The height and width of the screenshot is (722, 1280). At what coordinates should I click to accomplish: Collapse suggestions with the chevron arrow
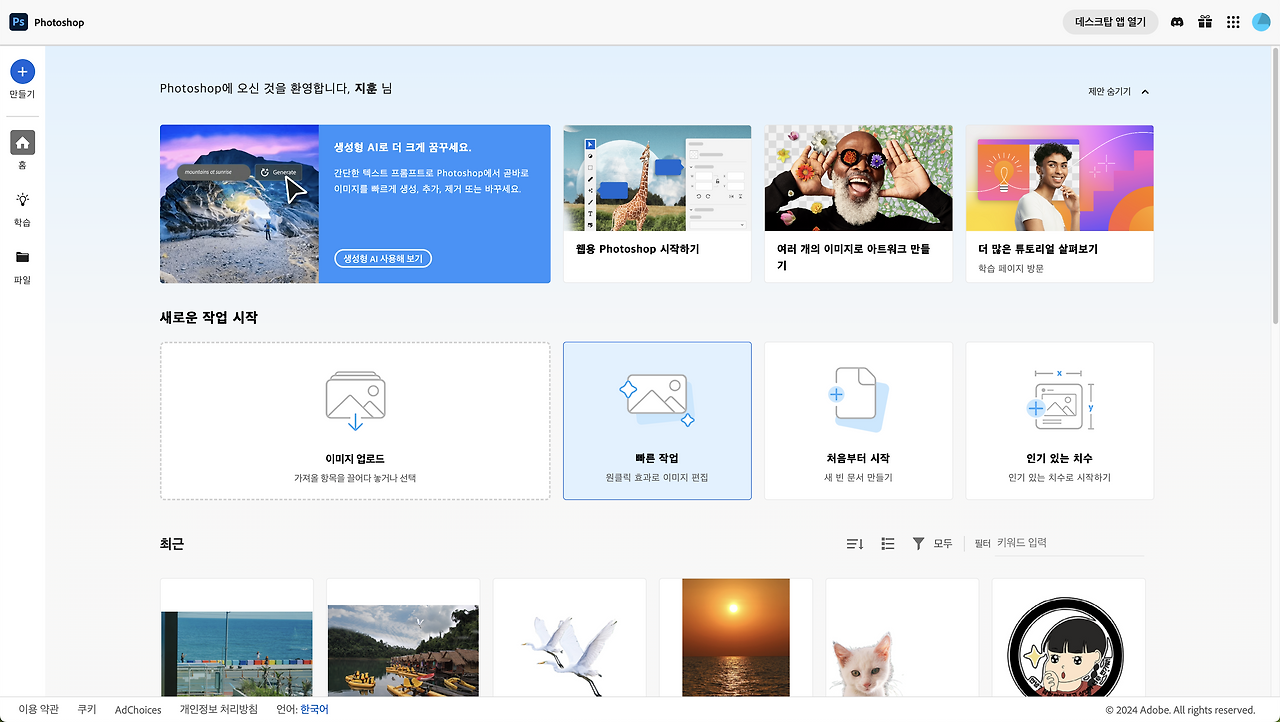(1145, 92)
